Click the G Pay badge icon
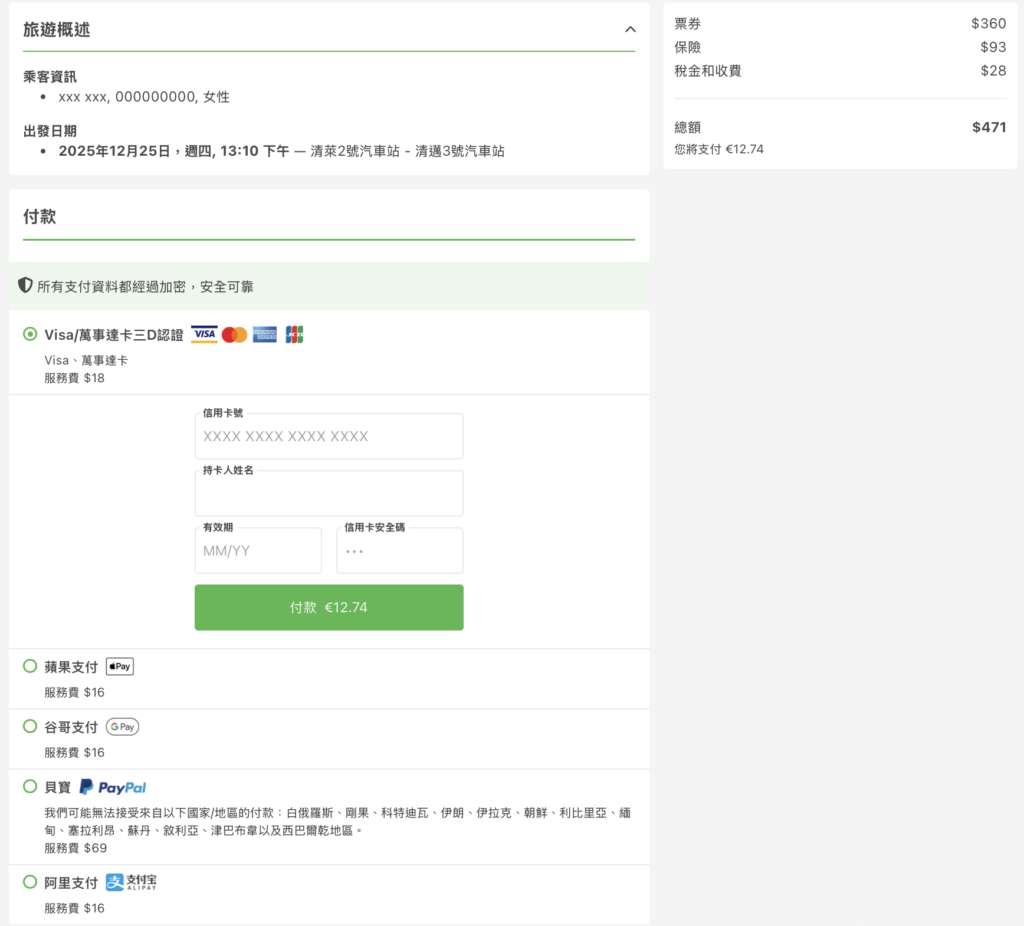This screenshot has height=926, width=1024. tap(121, 726)
